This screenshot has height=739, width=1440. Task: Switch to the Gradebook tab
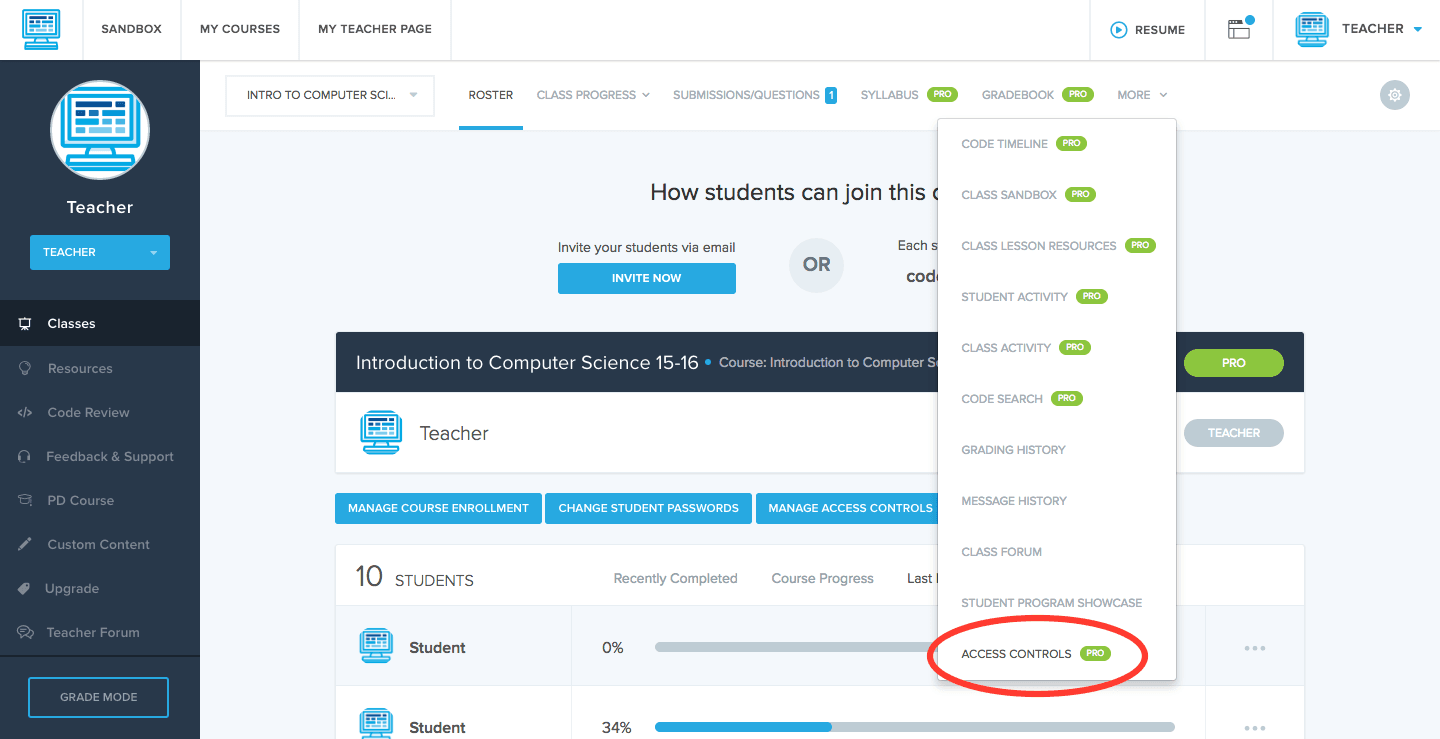(x=1018, y=95)
